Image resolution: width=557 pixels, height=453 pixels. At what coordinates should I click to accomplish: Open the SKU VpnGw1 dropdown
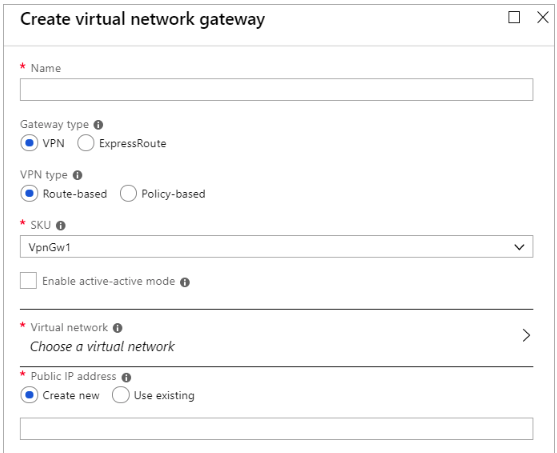[x=276, y=247]
